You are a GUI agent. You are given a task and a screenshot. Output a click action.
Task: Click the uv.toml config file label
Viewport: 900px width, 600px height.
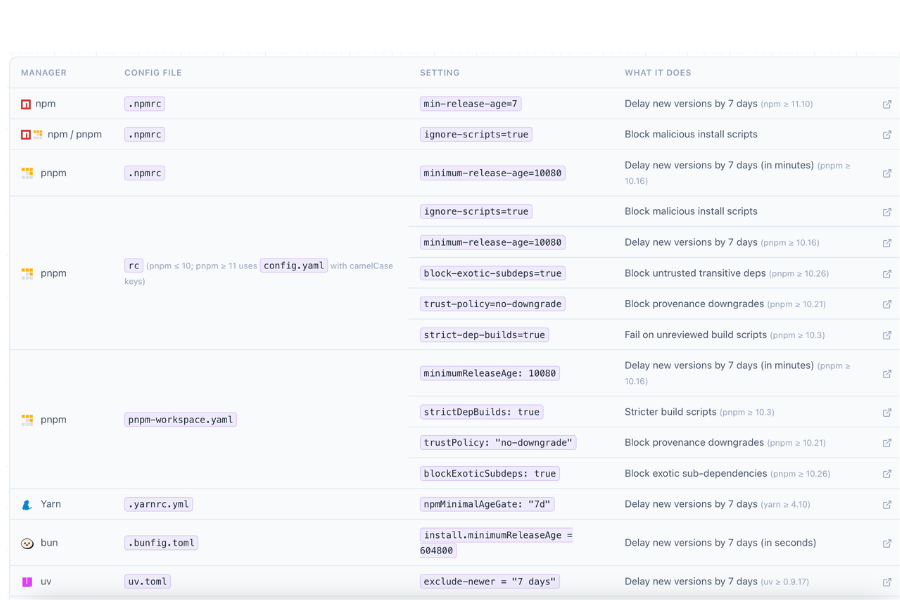148,582
